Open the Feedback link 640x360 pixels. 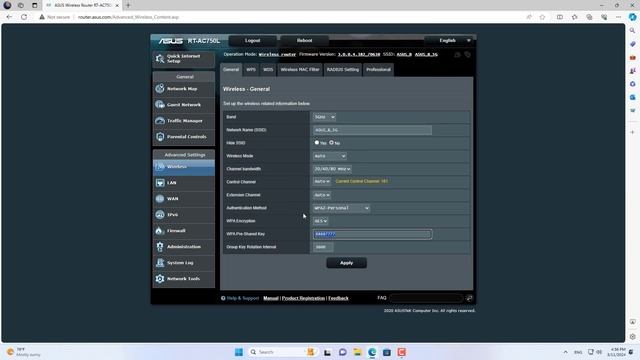pos(338,298)
